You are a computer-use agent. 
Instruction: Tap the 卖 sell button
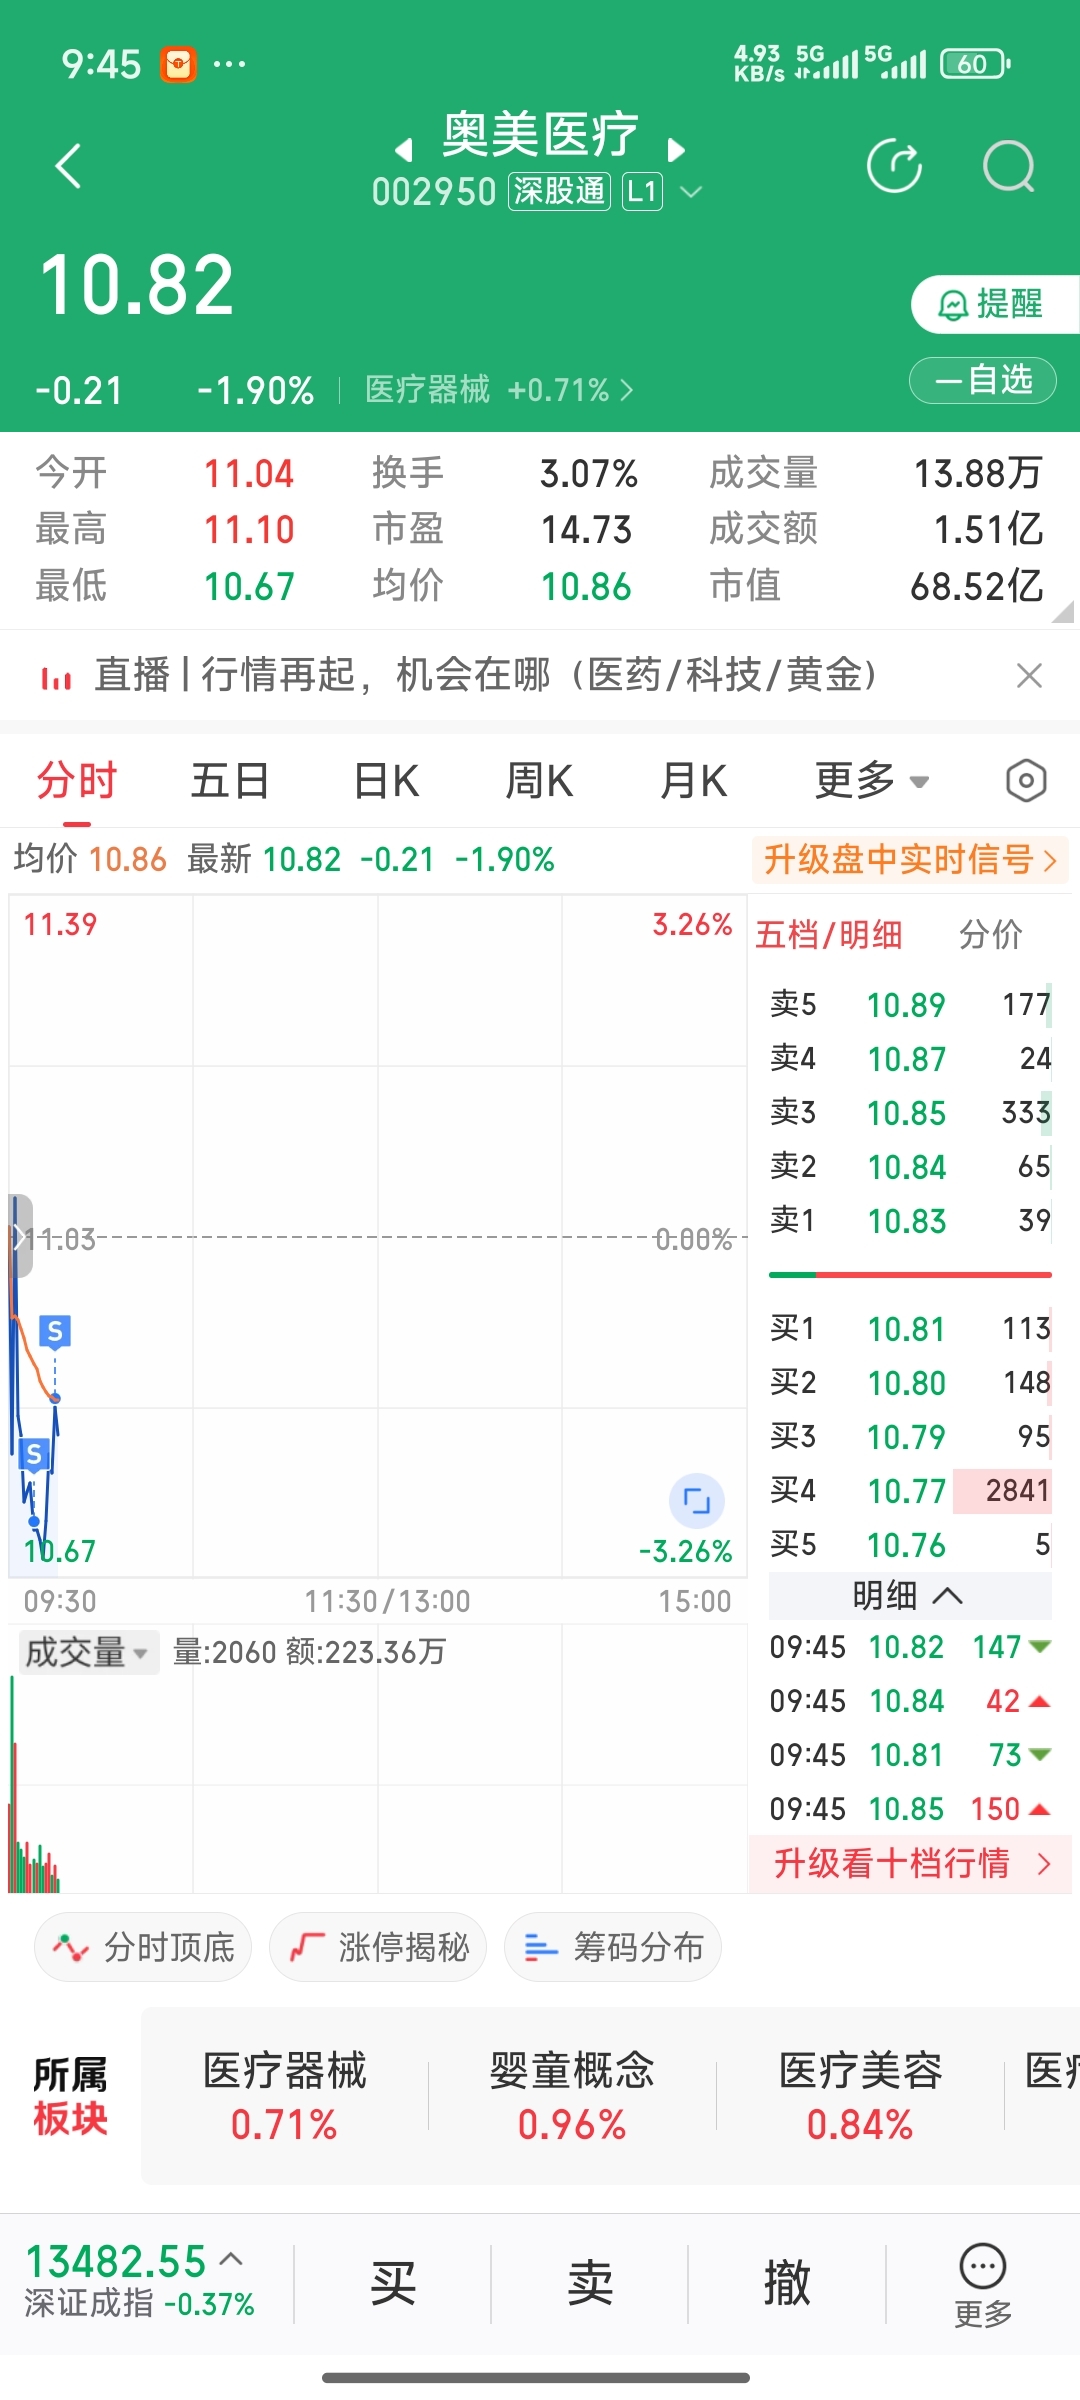tap(590, 2284)
